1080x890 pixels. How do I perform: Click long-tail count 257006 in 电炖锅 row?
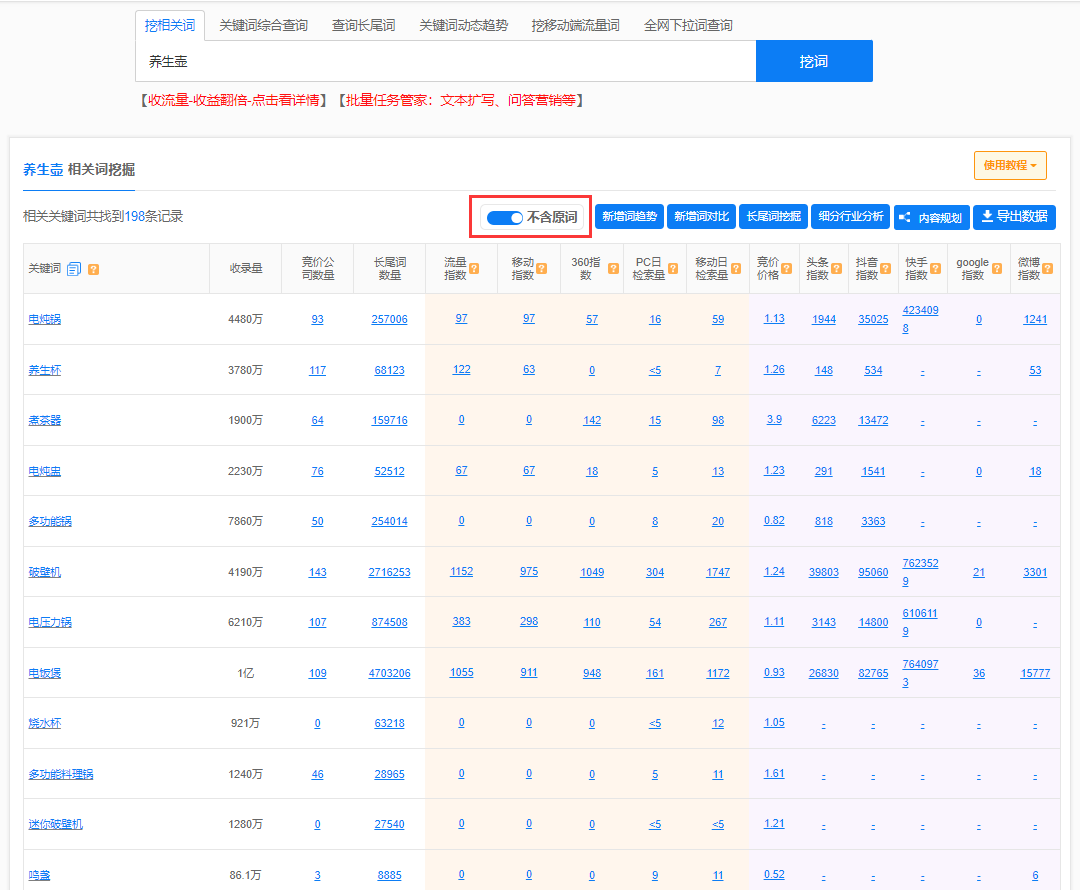tap(389, 320)
